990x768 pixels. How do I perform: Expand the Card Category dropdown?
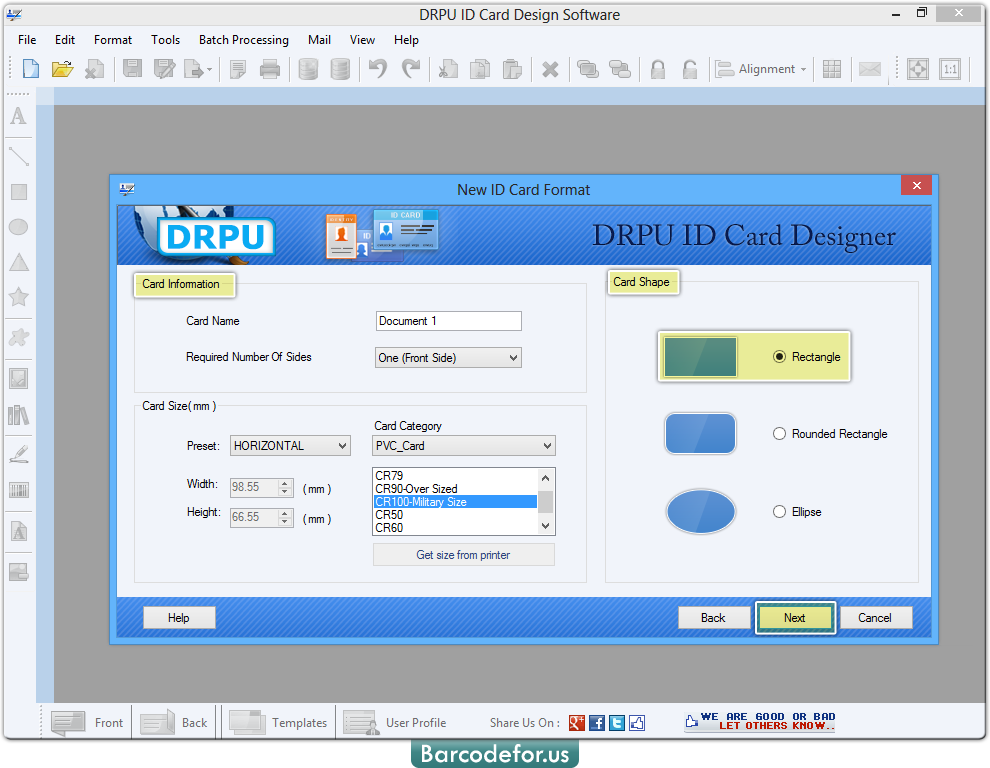(546, 445)
